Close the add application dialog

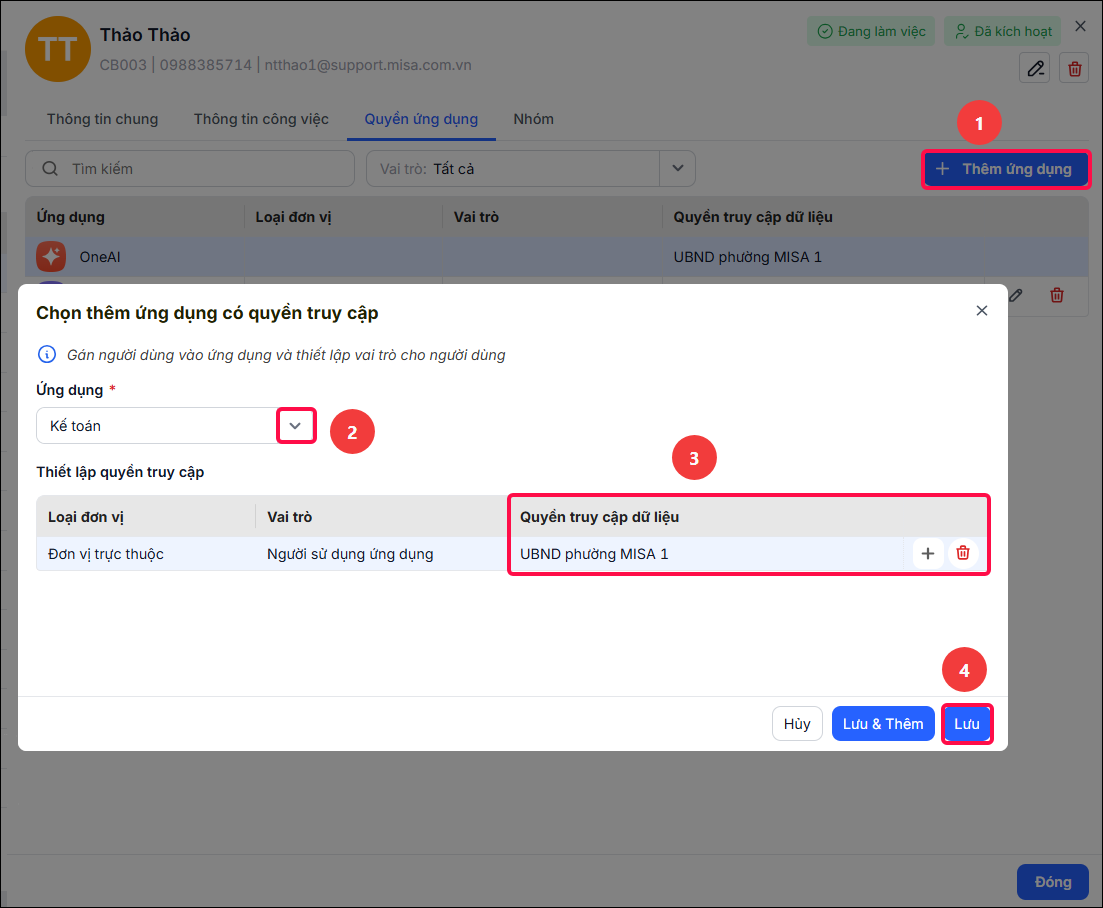(982, 311)
